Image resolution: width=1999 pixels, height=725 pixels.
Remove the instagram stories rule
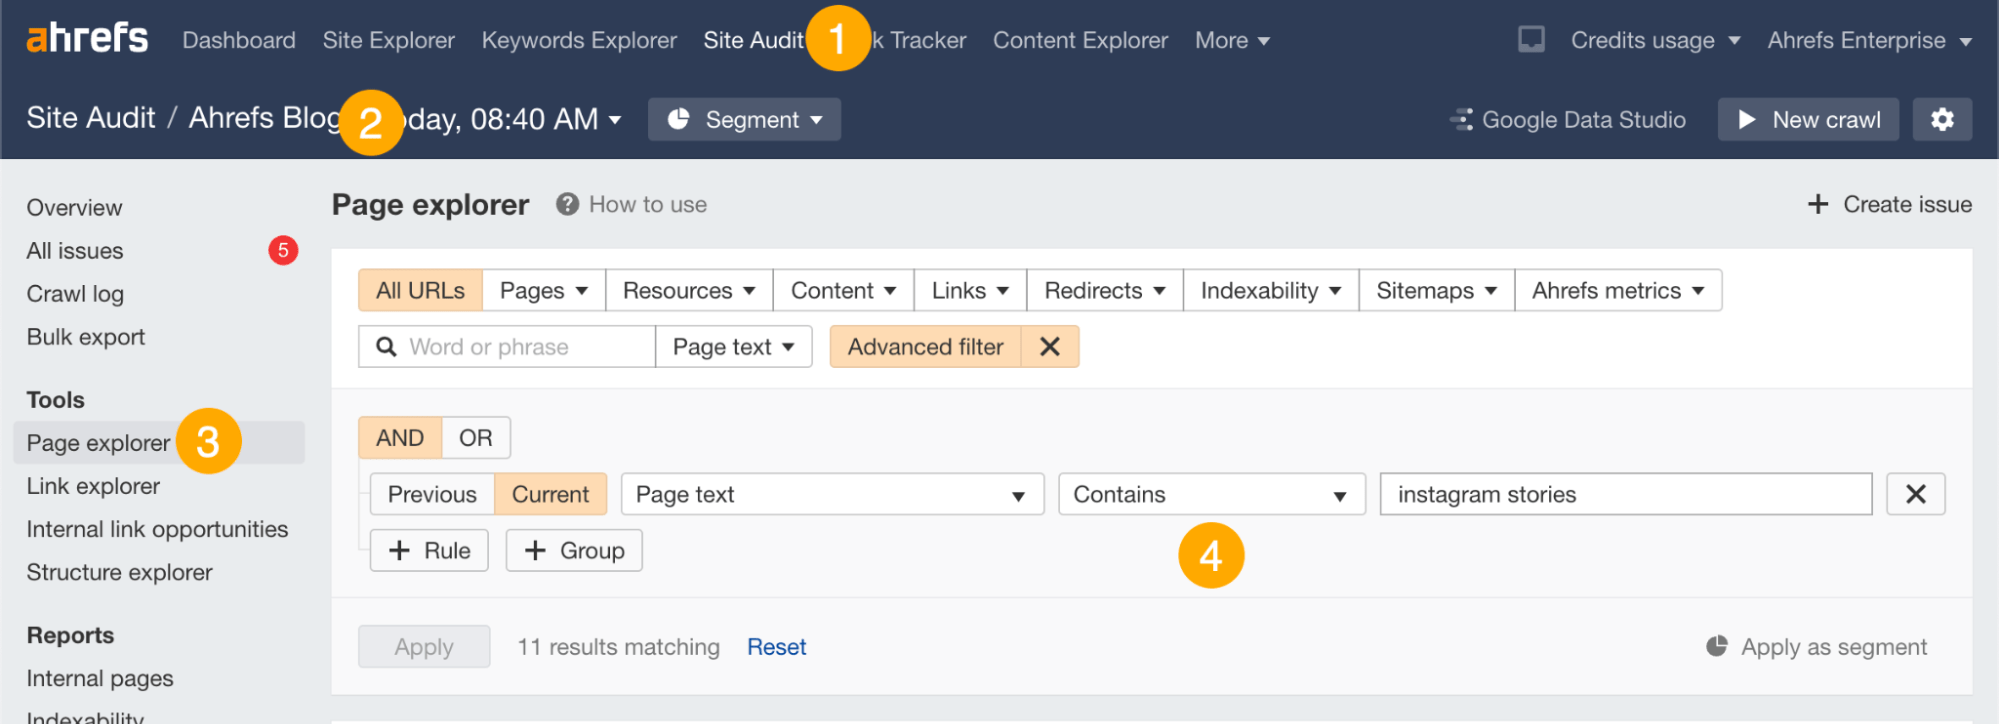pos(1915,494)
